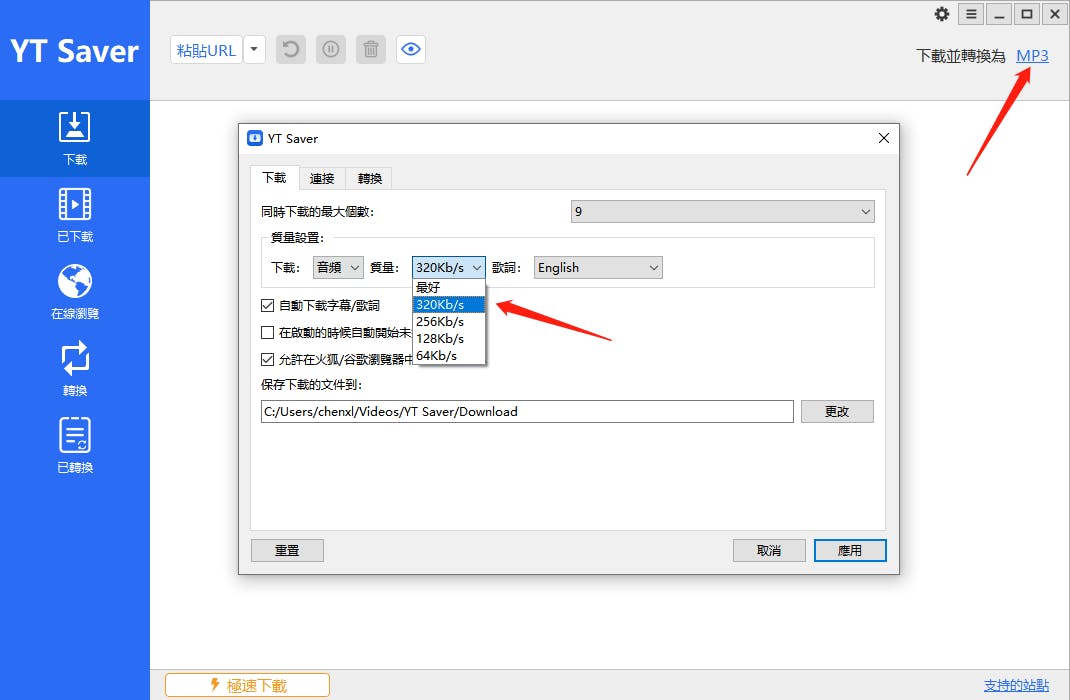Click the trash delete toolbar icon

[x=371, y=50]
